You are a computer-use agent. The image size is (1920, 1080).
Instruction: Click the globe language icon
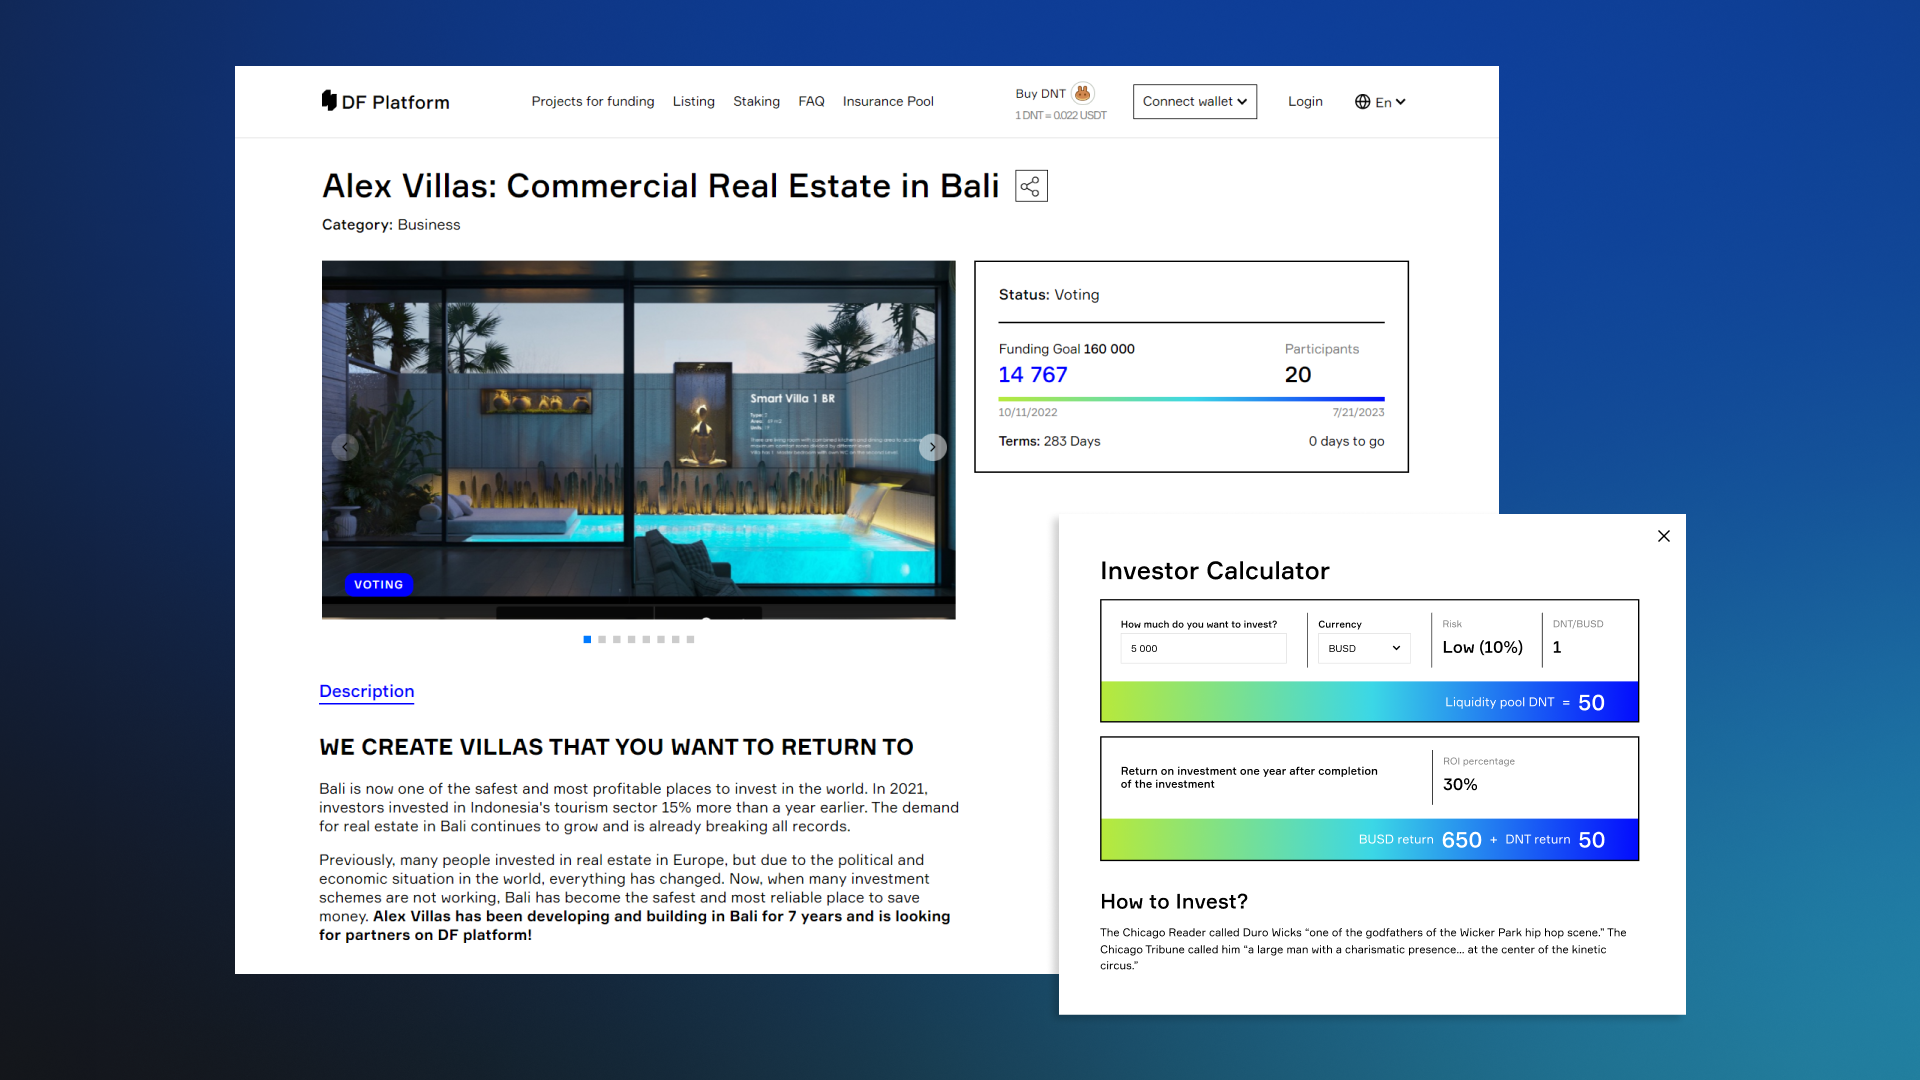point(1361,101)
